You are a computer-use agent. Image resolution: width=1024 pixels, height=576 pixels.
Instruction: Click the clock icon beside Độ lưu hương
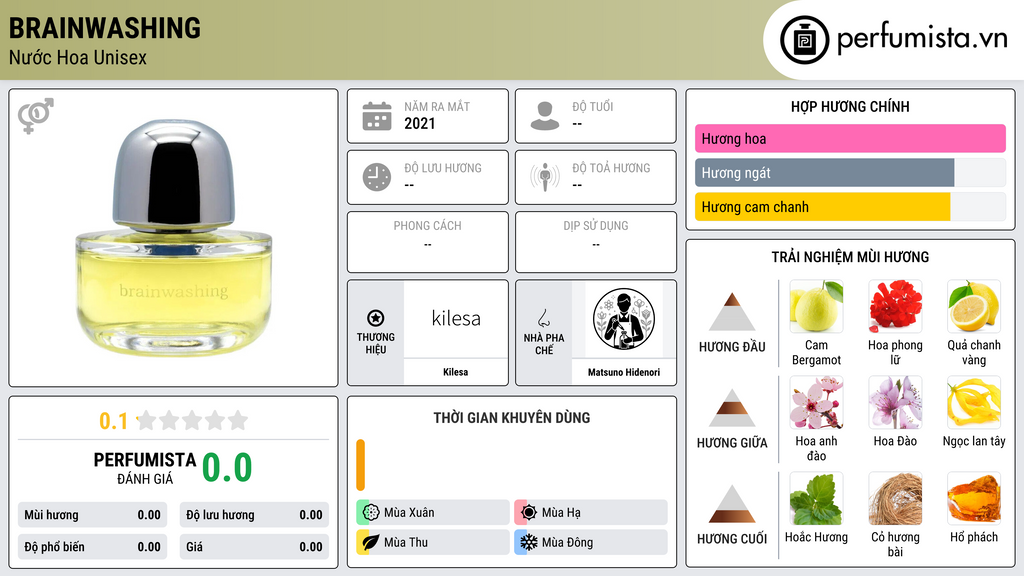(377, 177)
